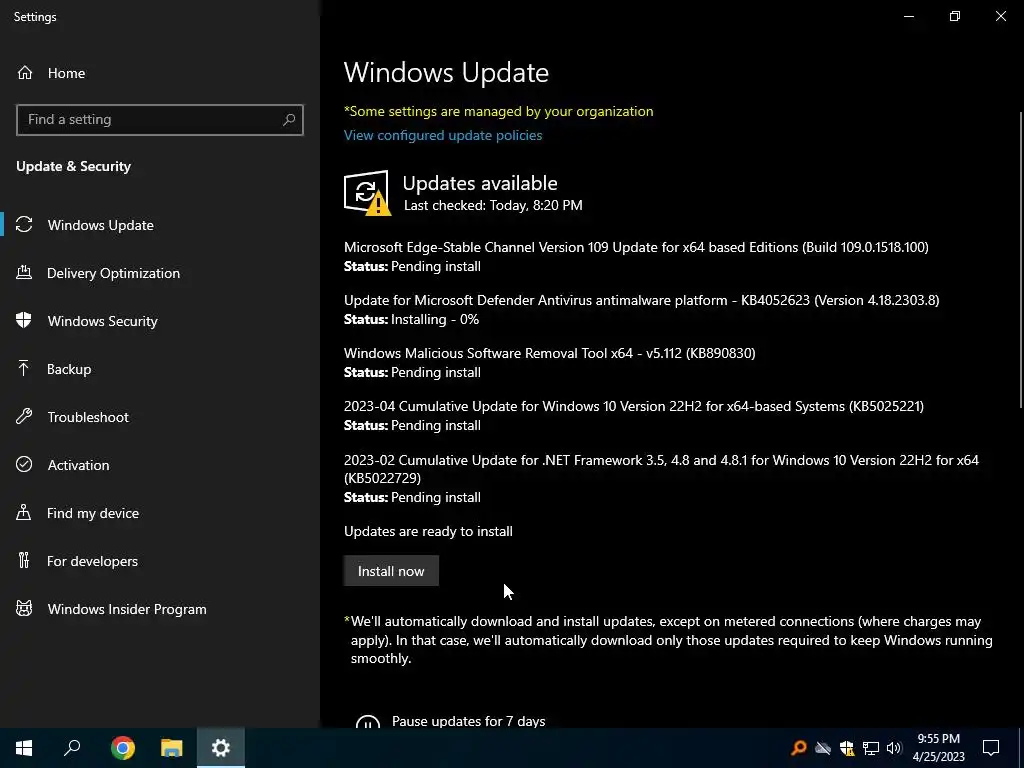Image resolution: width=1024 pixels, height=768 pixels.
Task: Open the notification action center
Action: [991, 748]
